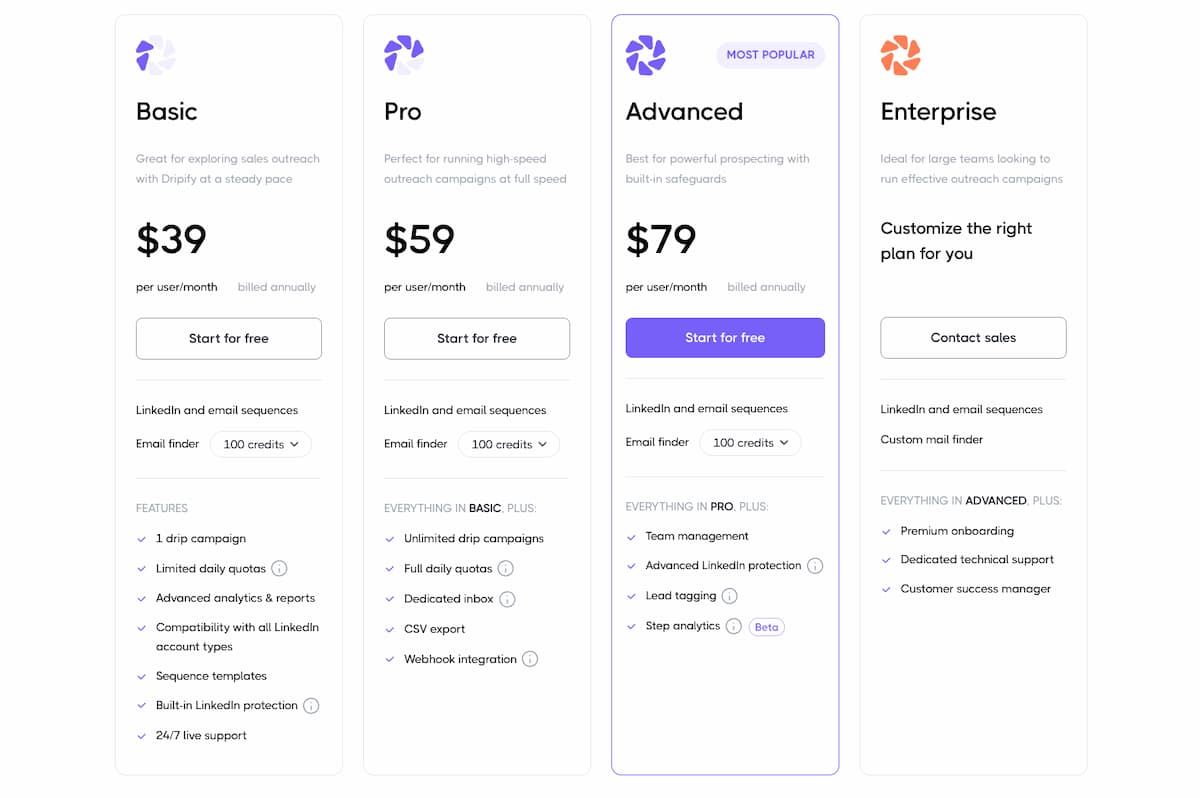The width and height of the screenshot is (1200, 798).
Task: Expand Pro plan email finder credits dropdown
Action: point(509,444)
